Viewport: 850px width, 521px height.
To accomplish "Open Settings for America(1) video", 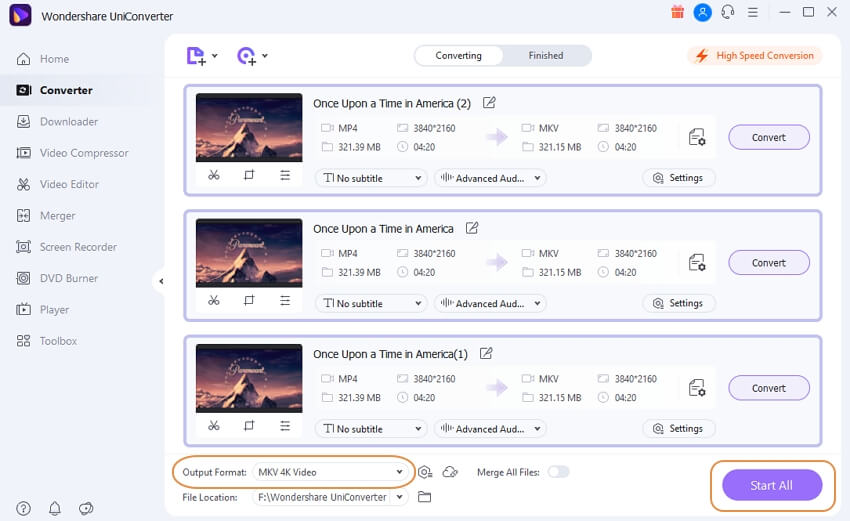I will (x=679, y=428).
